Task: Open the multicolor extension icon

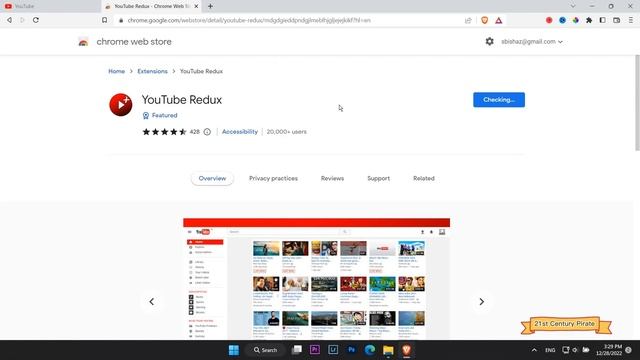Action: [576, 20]
